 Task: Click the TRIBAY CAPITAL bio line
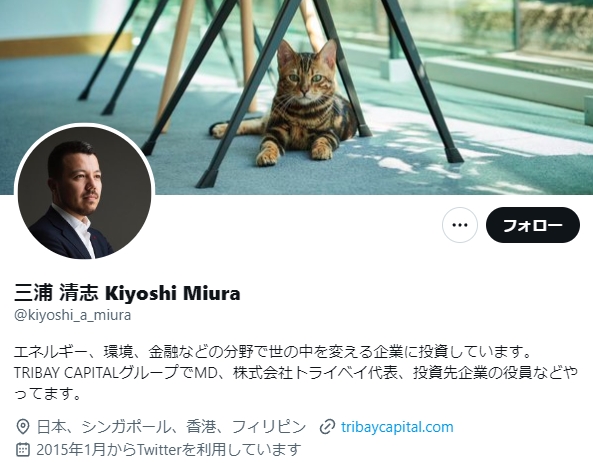[296, 373]
